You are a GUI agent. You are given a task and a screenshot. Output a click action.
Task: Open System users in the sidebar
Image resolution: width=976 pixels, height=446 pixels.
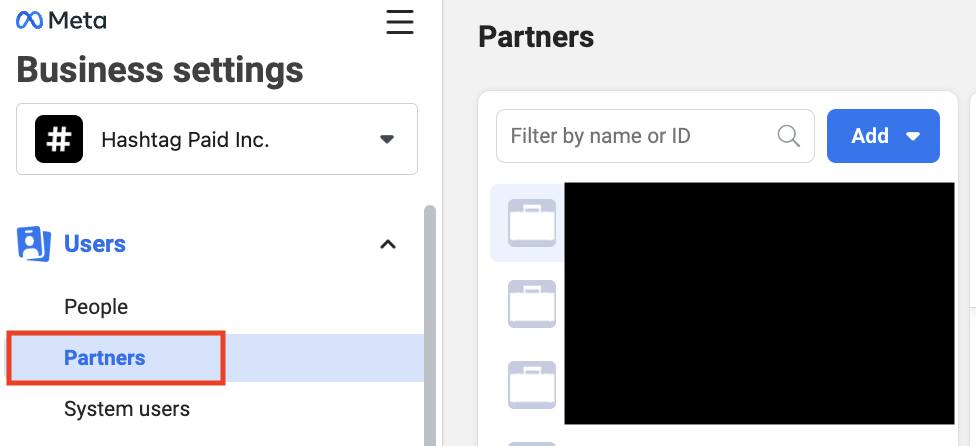[x=127, y=409]
